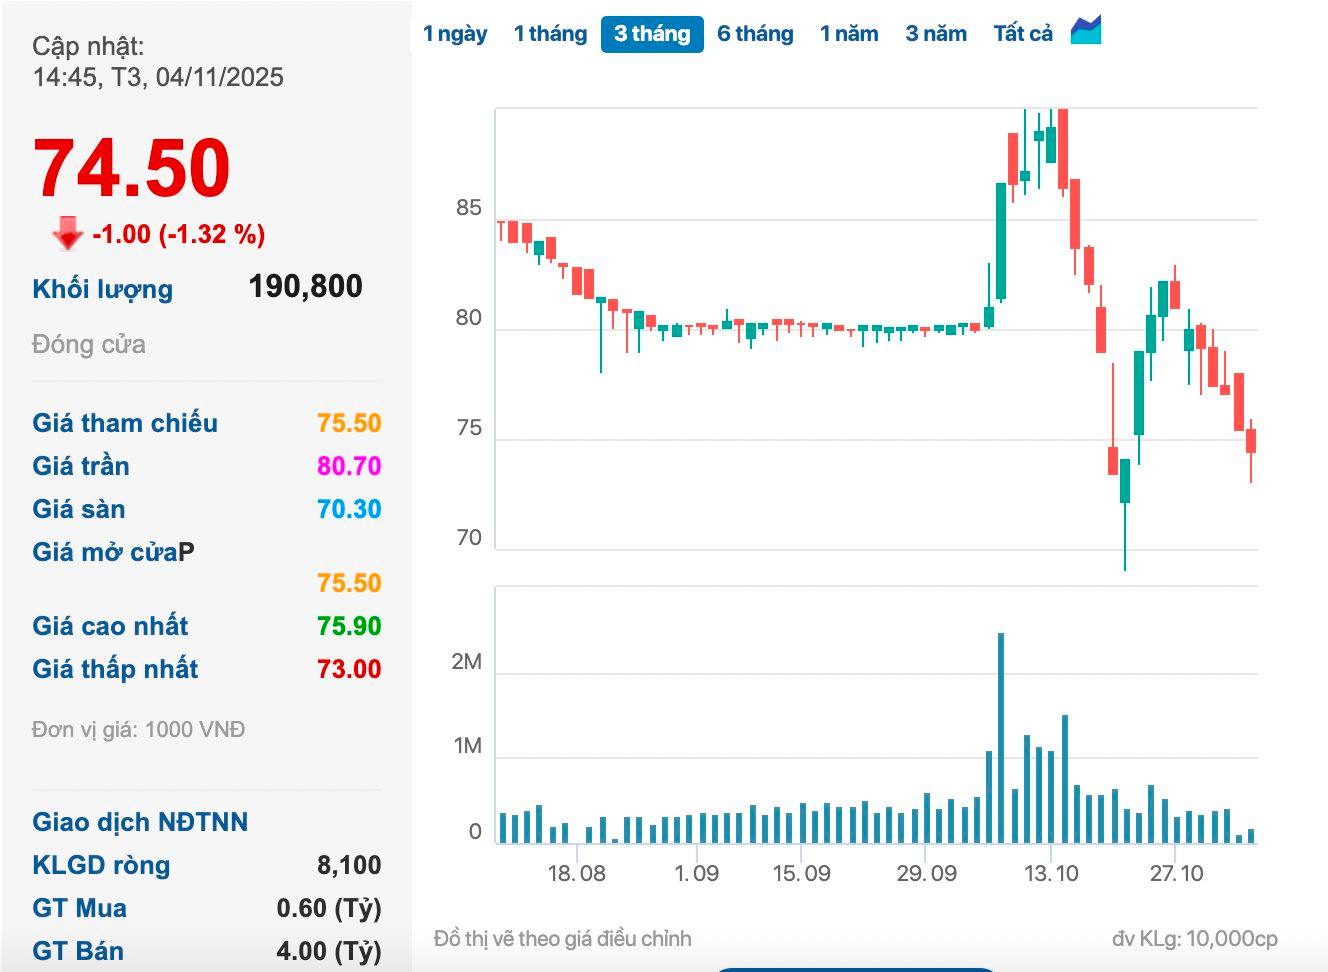The image size is (1328, 972).
Task: Click the active 3 tháng tab
Action: [652, 34]
